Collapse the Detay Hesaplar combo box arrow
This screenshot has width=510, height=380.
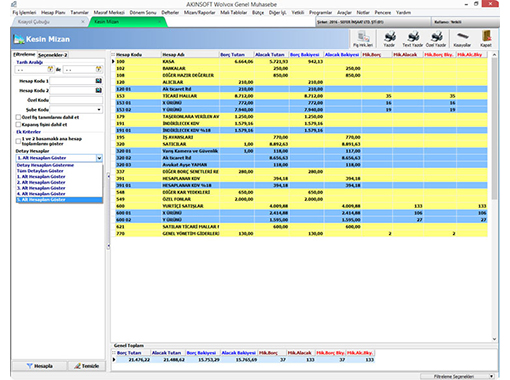[99, 158]
